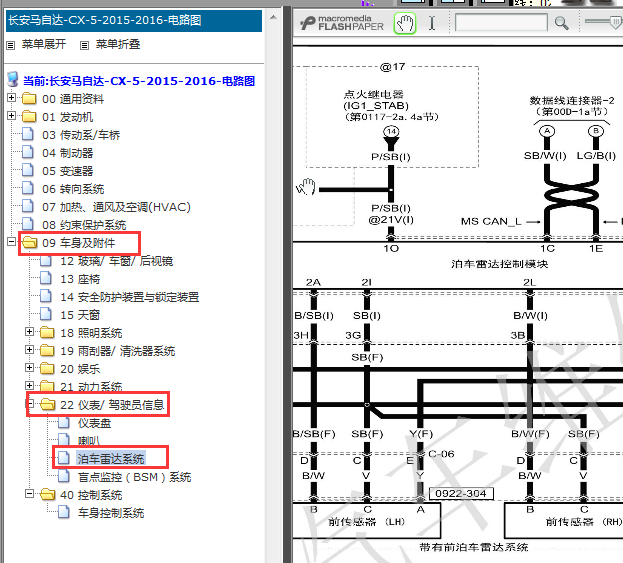
Task: Click the folder icon of 20 娱乐
Action: [x=47, y=368]
